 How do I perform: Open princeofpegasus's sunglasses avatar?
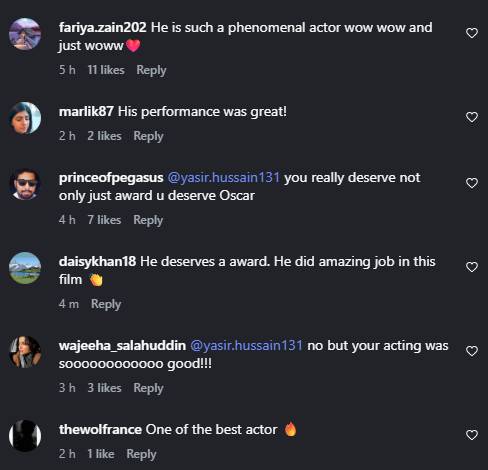25,184
